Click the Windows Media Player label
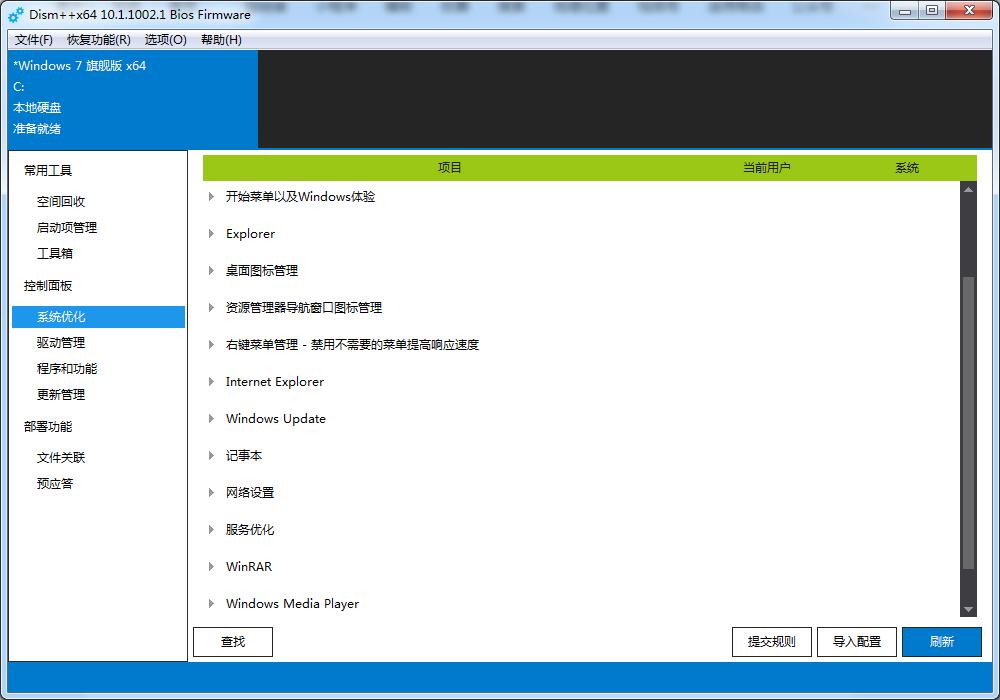The width and height of the screenshot is (1000, 700). click(x=292, y=603)
